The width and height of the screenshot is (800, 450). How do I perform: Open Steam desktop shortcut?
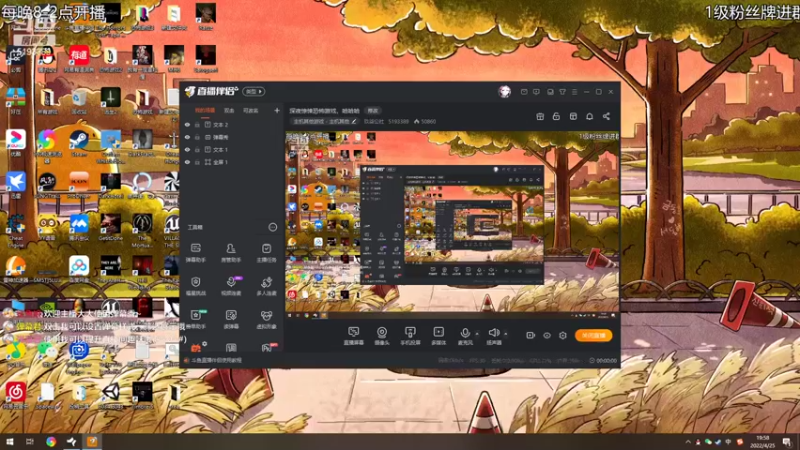[x=79, y=142]
